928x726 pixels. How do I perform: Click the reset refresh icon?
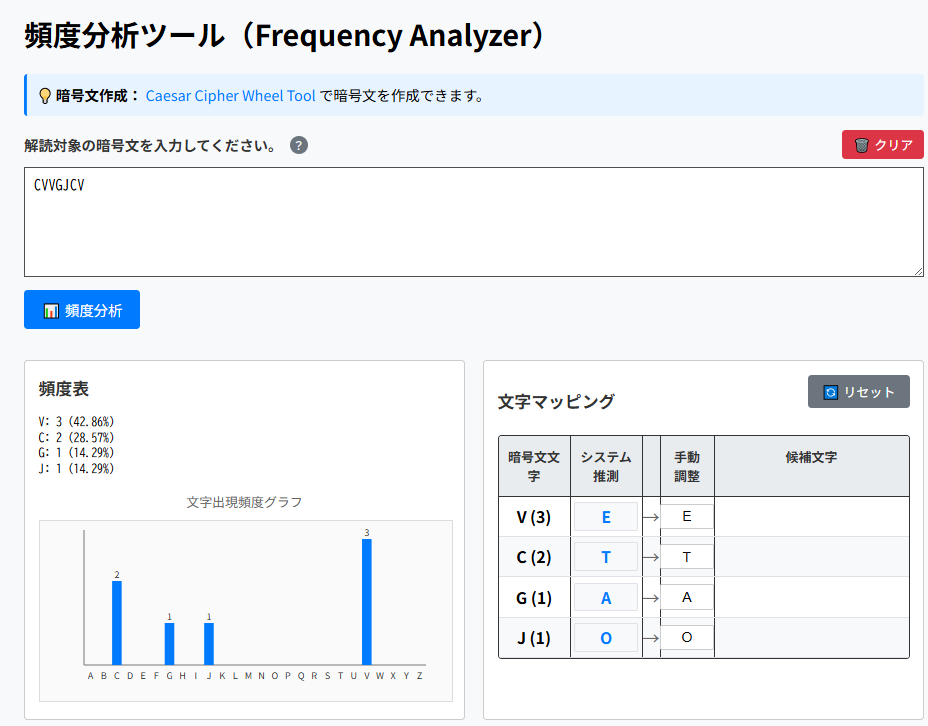(x=830, y=392)
